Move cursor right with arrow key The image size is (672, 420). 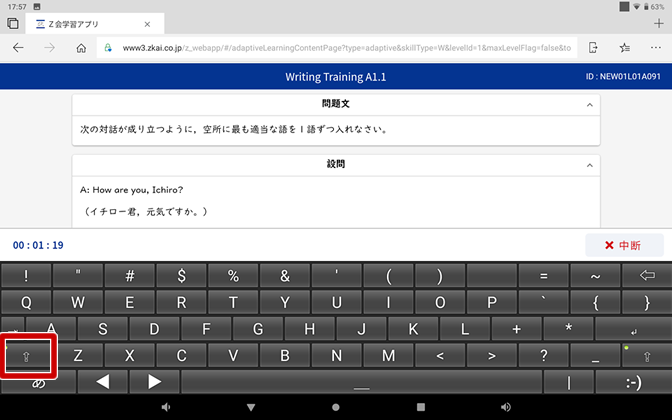click(154, 382)
